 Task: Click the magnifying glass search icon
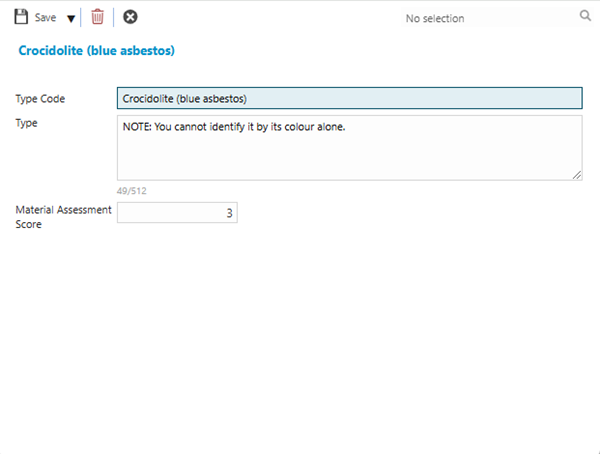click(585, 16)
